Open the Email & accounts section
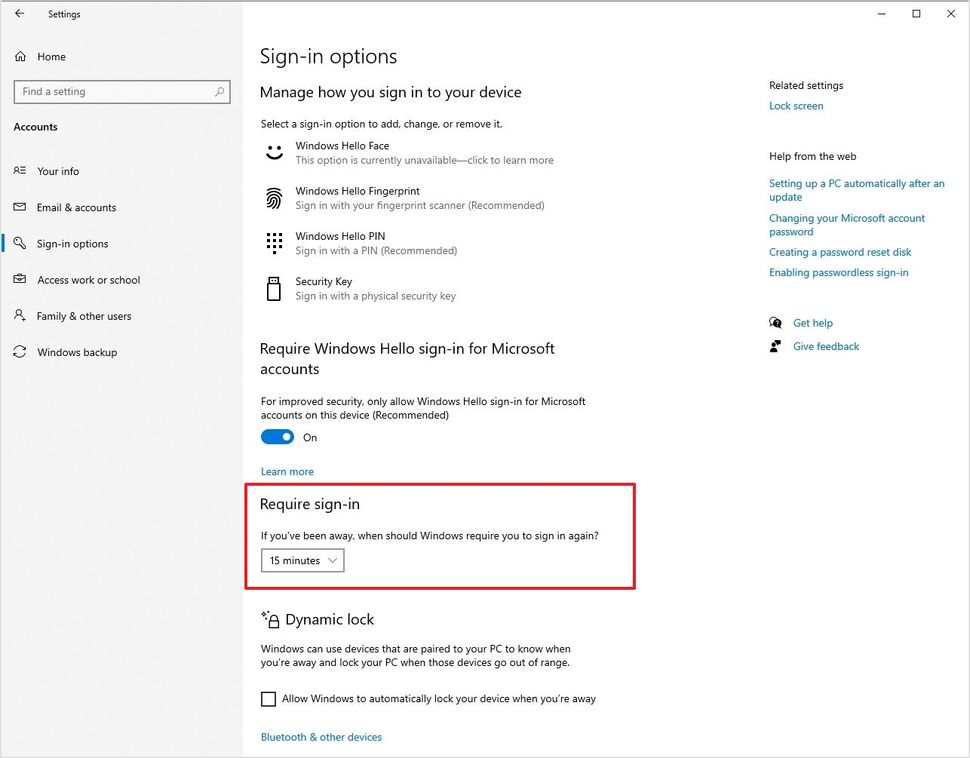The width and height of the screenshot is (970, 758). tap(76, 208)
